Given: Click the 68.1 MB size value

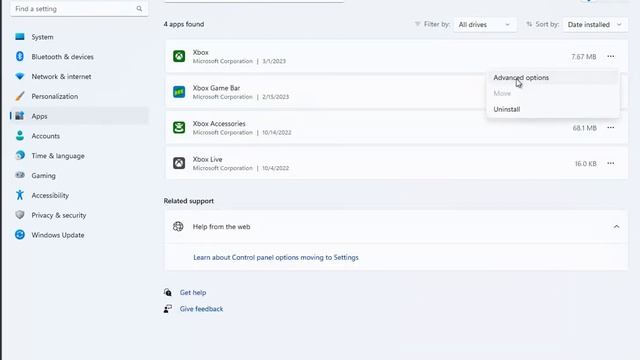Looking at the screenshot, I should [584, 128].
